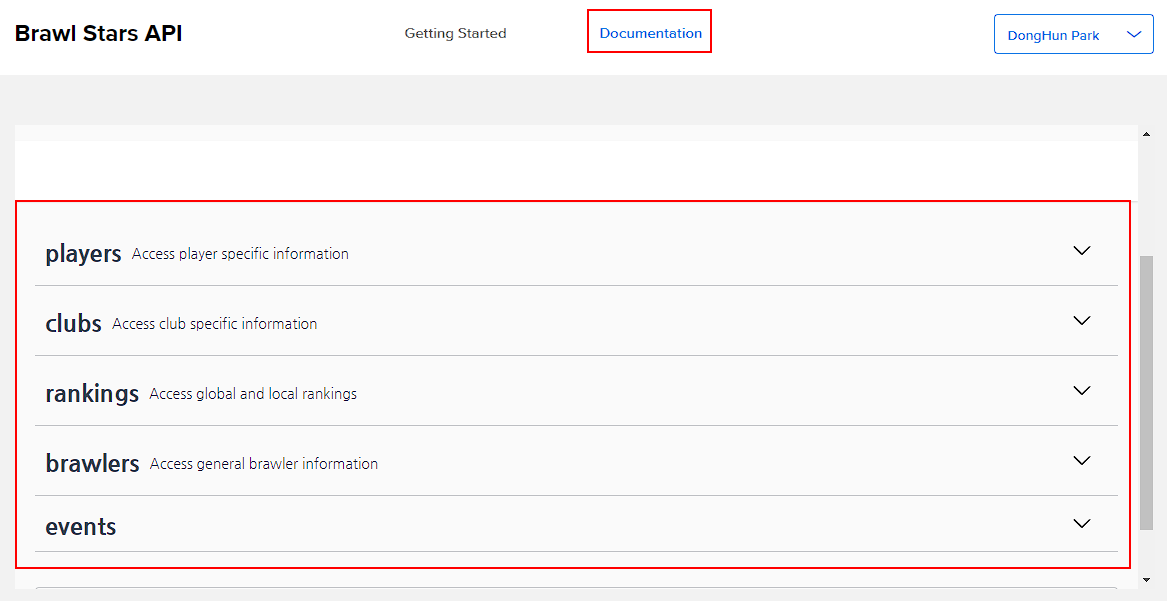The width and height of the screenshot is (1167, 601).
Task: Click 'Access global and local rankings' text
Action: [x=253, y=394]
